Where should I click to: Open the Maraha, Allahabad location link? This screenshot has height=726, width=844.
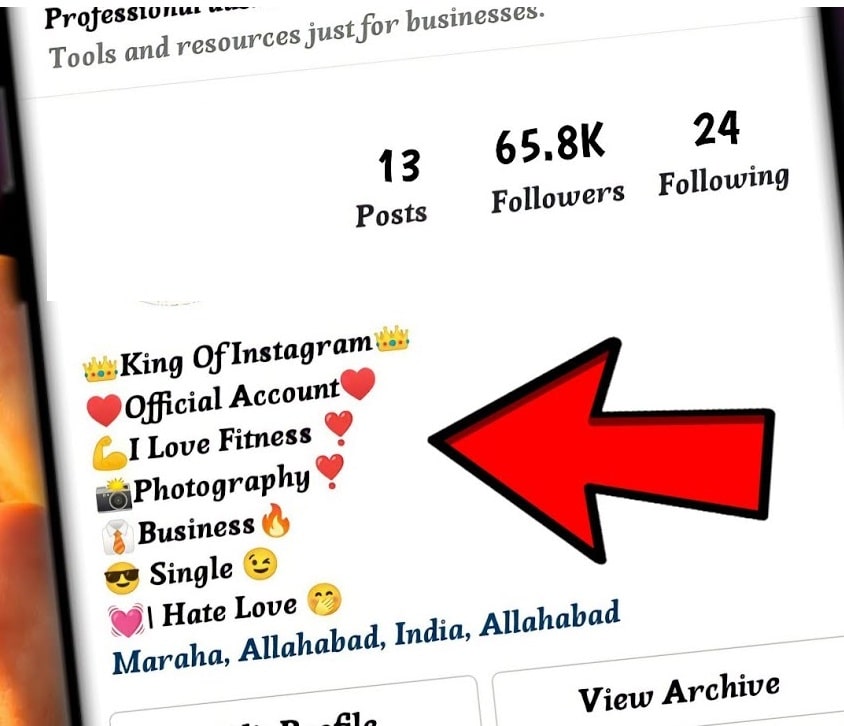(366, 637)
